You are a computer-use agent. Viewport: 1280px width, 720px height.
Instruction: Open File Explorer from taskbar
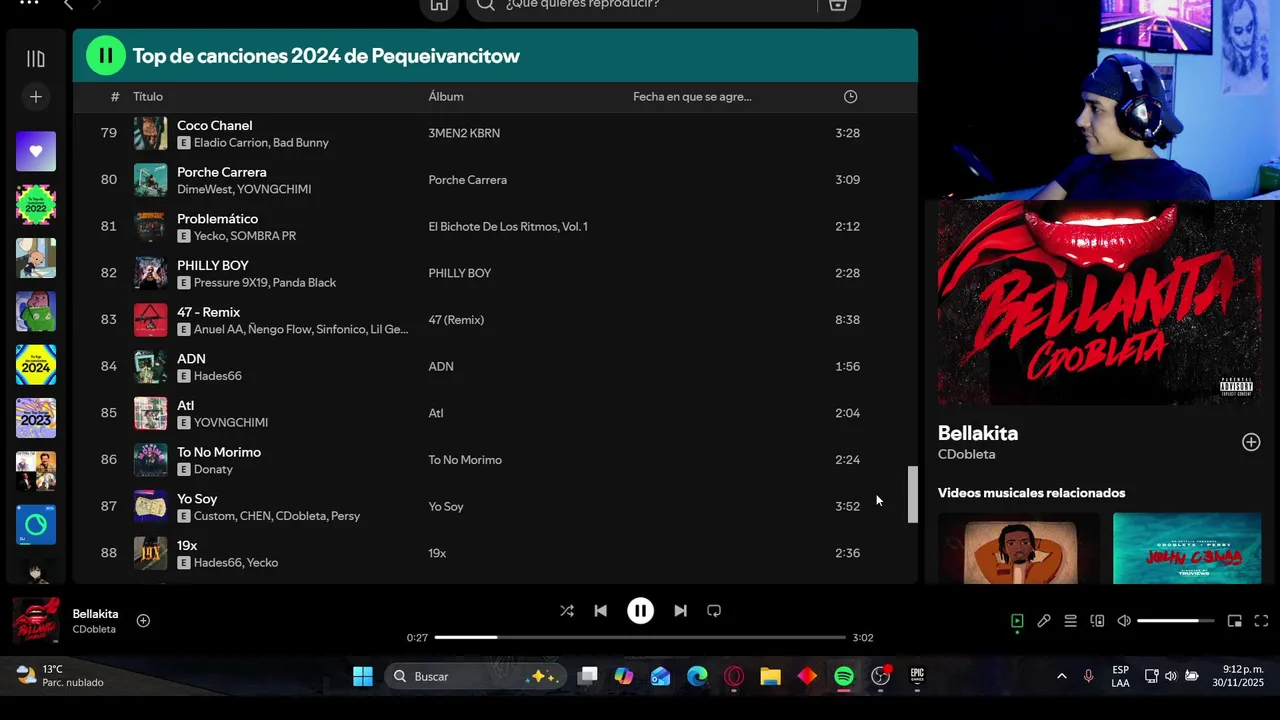coord(770,677)
